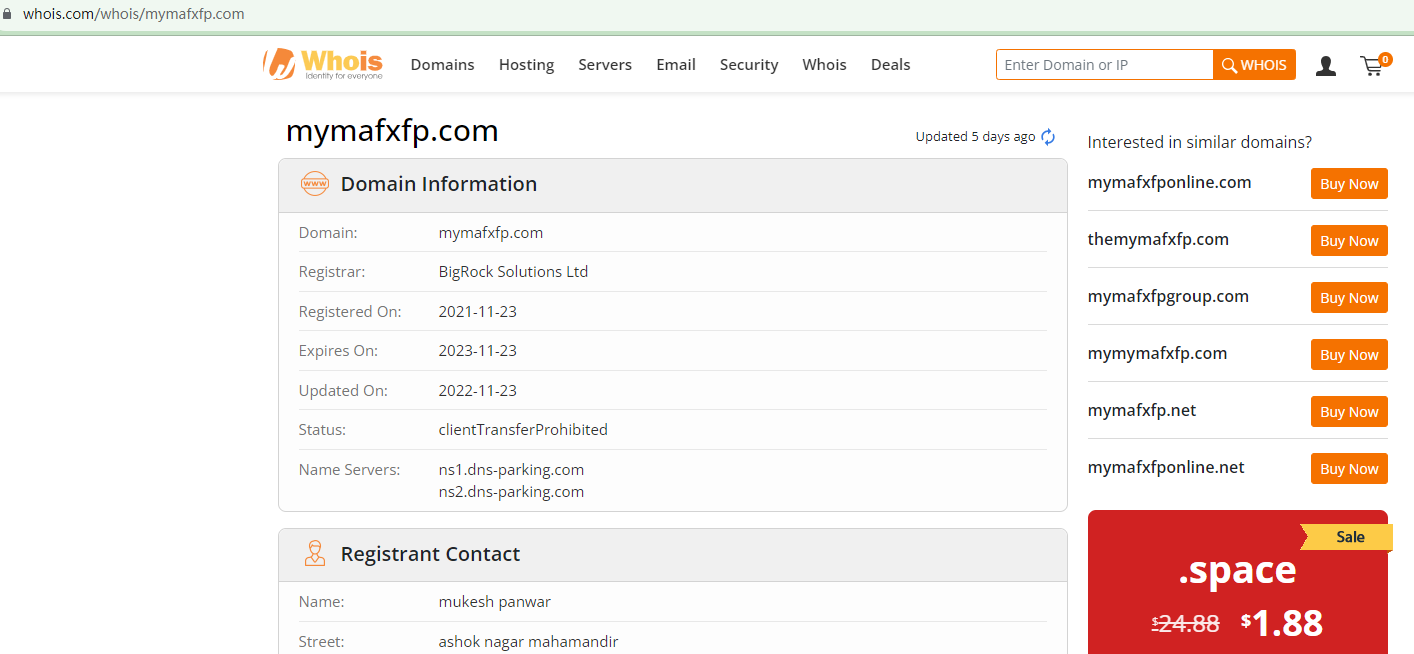Click the Sale ribbon on the banner
The image size is (1414, 654).
(1348, 537)
